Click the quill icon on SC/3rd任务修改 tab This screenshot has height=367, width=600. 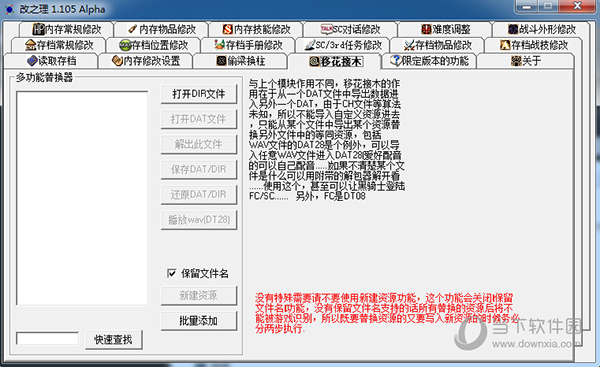coord(310,45)
